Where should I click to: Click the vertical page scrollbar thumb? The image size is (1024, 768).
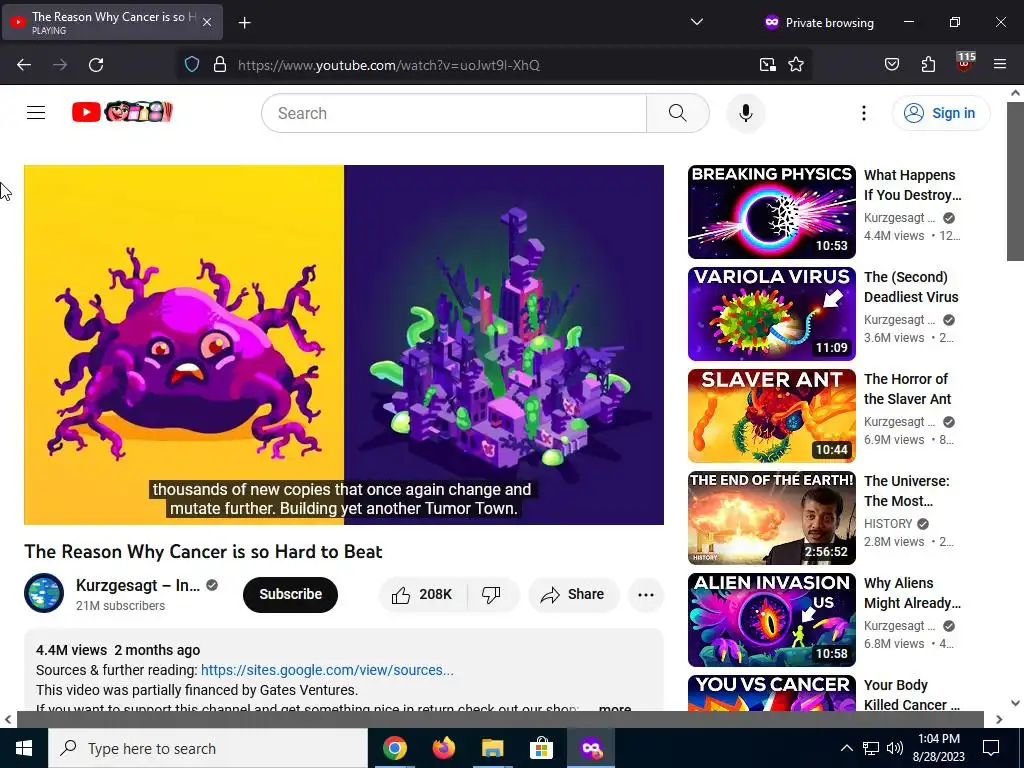coord(1015,182)
